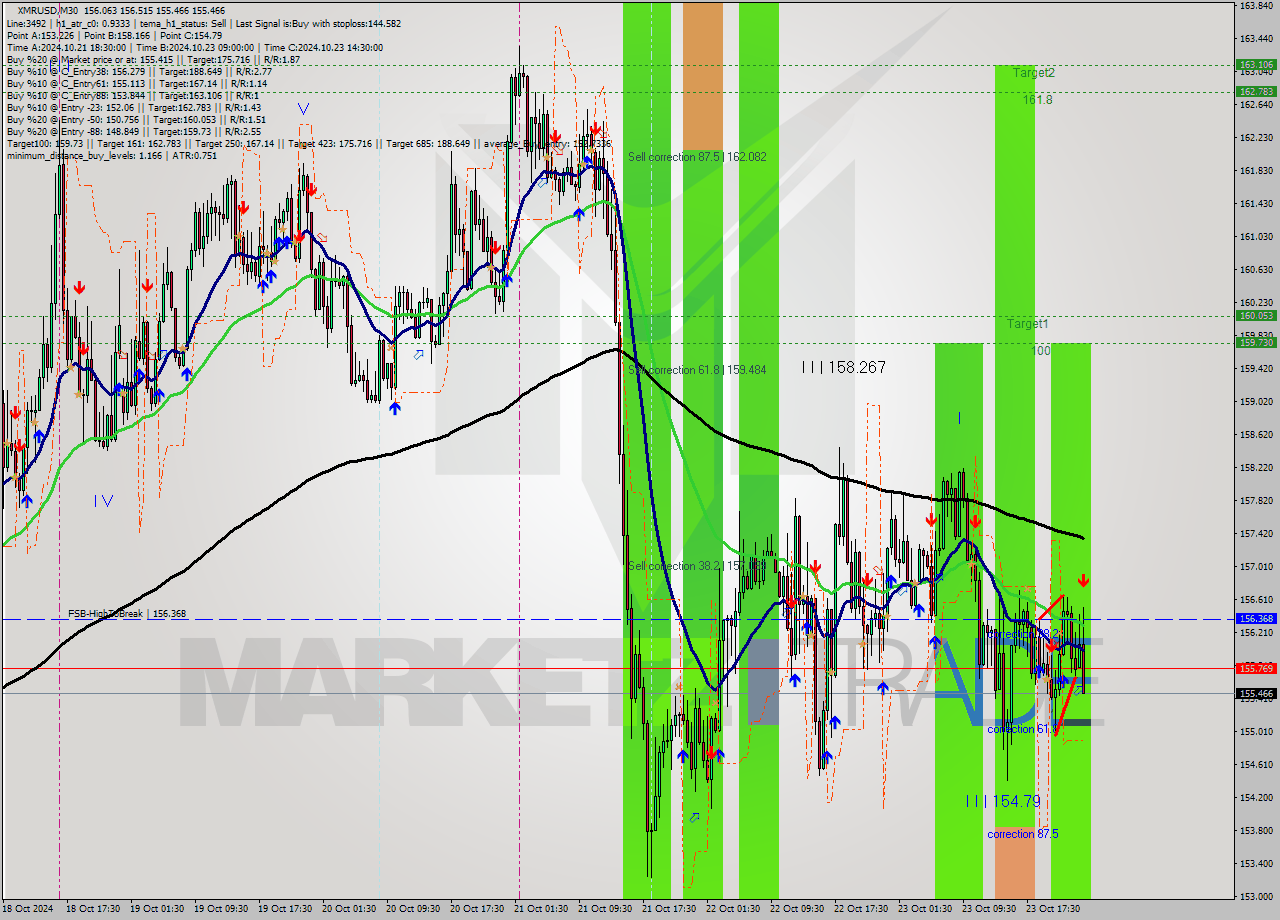The image size is (1280, 920).
Task: Select the Buy %10 @ Entry -23: 152.06 line
Action: tap(133, 107)
